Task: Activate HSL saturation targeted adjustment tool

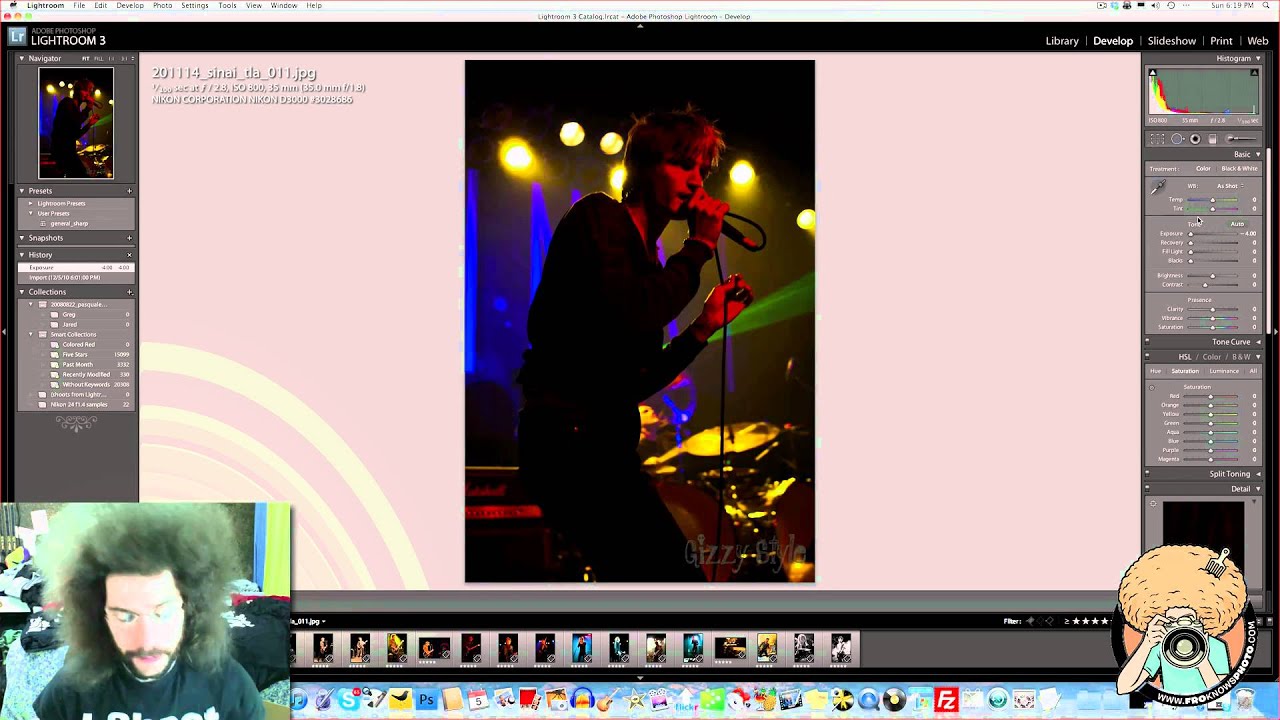Action: [x=1151, y=387]
